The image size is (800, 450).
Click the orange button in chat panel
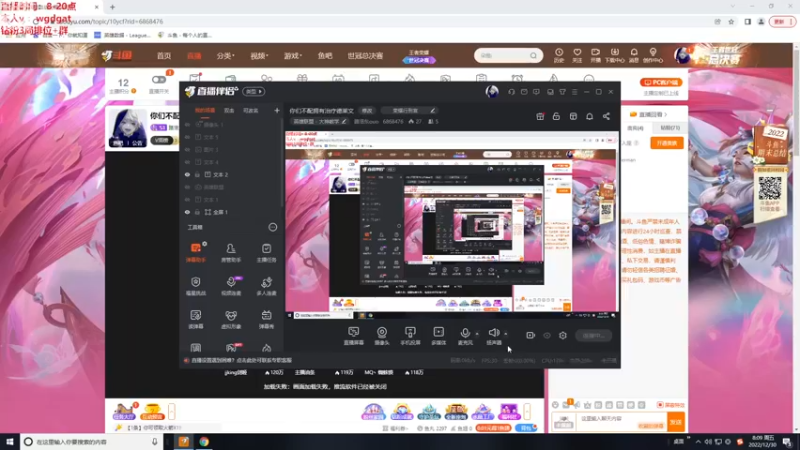[667, 143]
